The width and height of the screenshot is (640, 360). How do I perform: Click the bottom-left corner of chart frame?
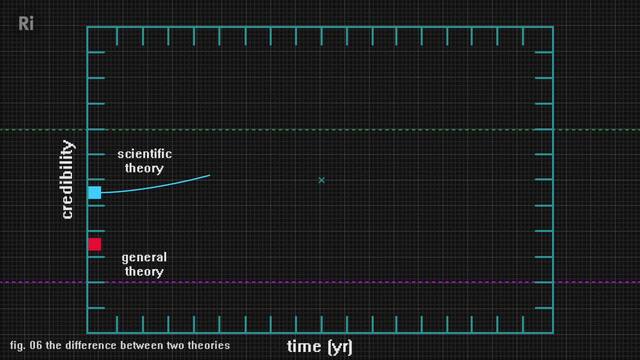88,333
